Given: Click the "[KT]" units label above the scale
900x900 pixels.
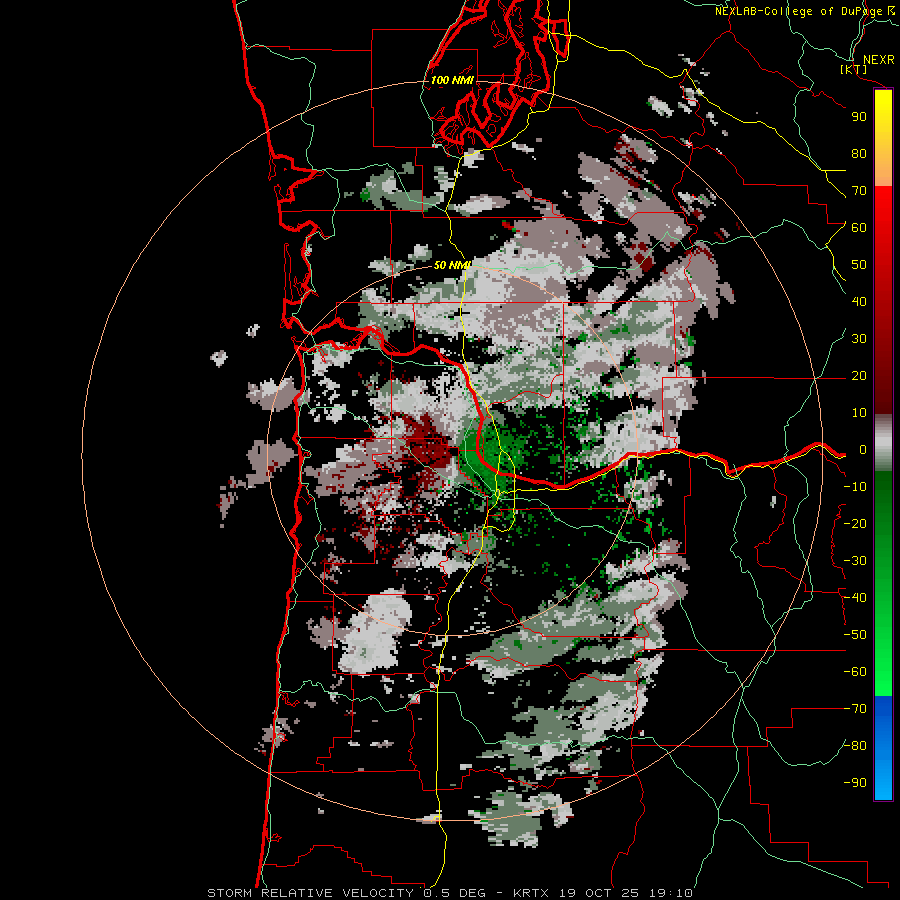Looking at the screenshot, I should click(x=854, y=69).
